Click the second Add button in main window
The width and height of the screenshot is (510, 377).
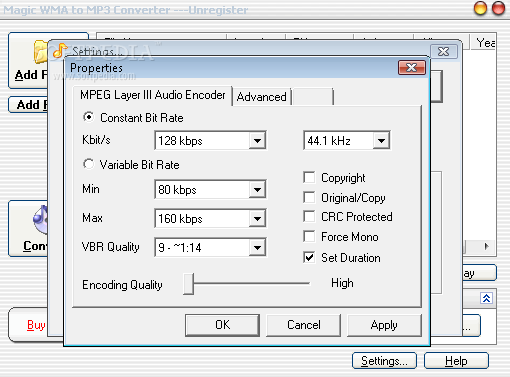[x=29, y=105]
